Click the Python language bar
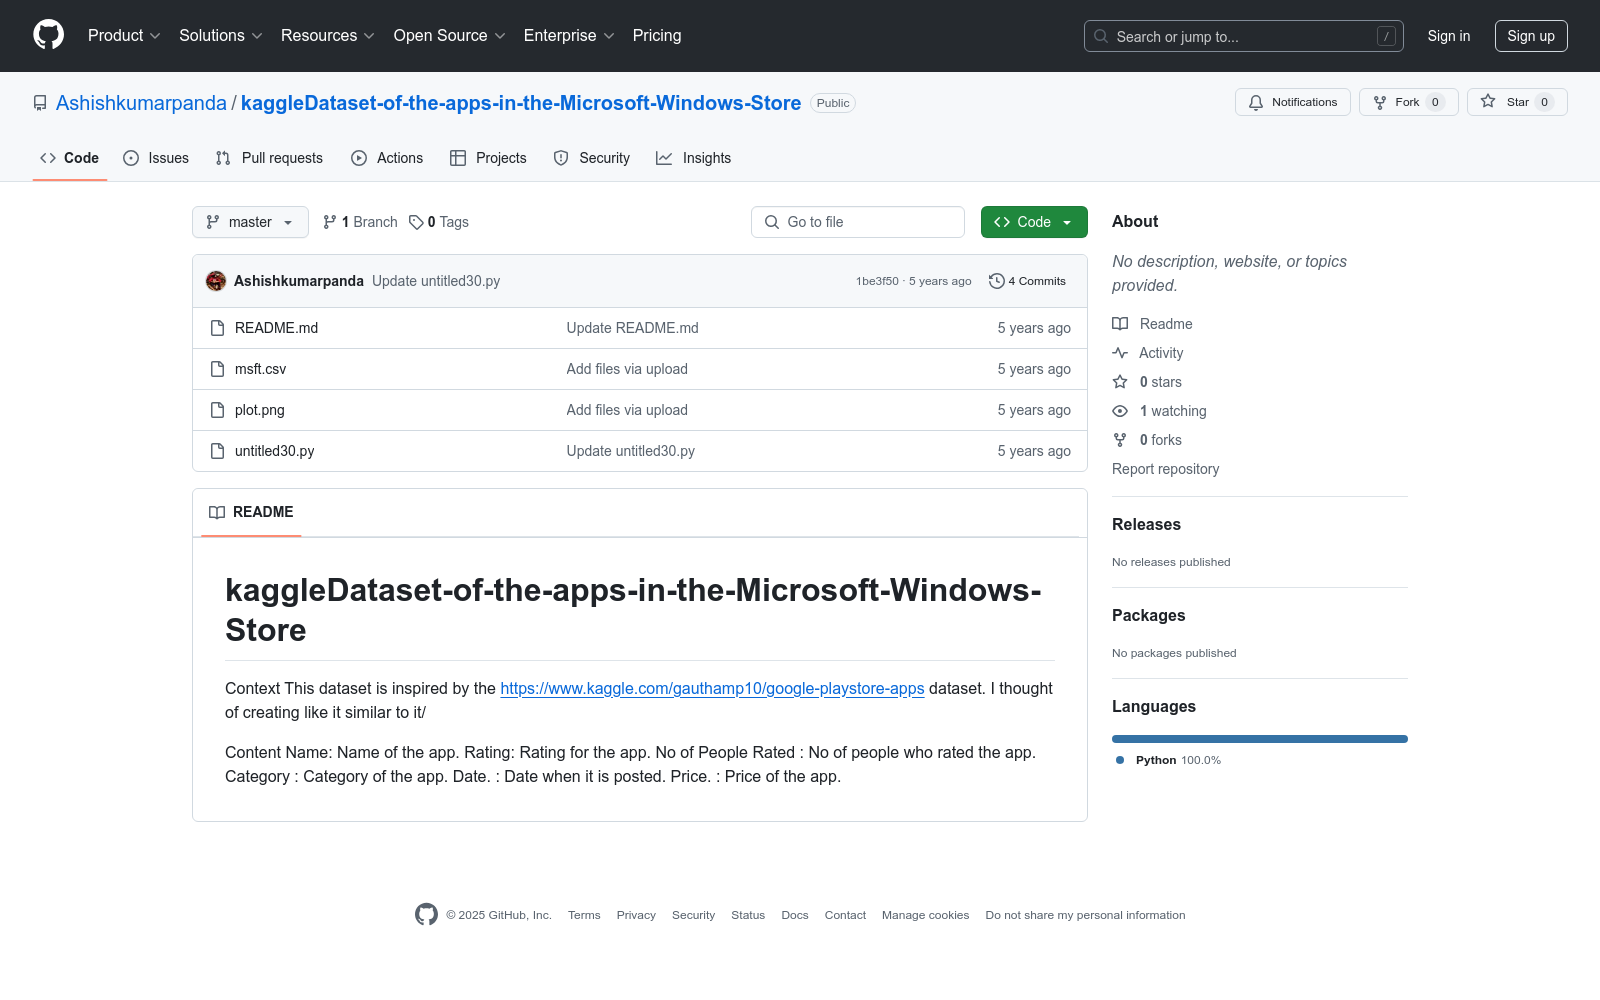1600x1000 pixels. 1260,739
